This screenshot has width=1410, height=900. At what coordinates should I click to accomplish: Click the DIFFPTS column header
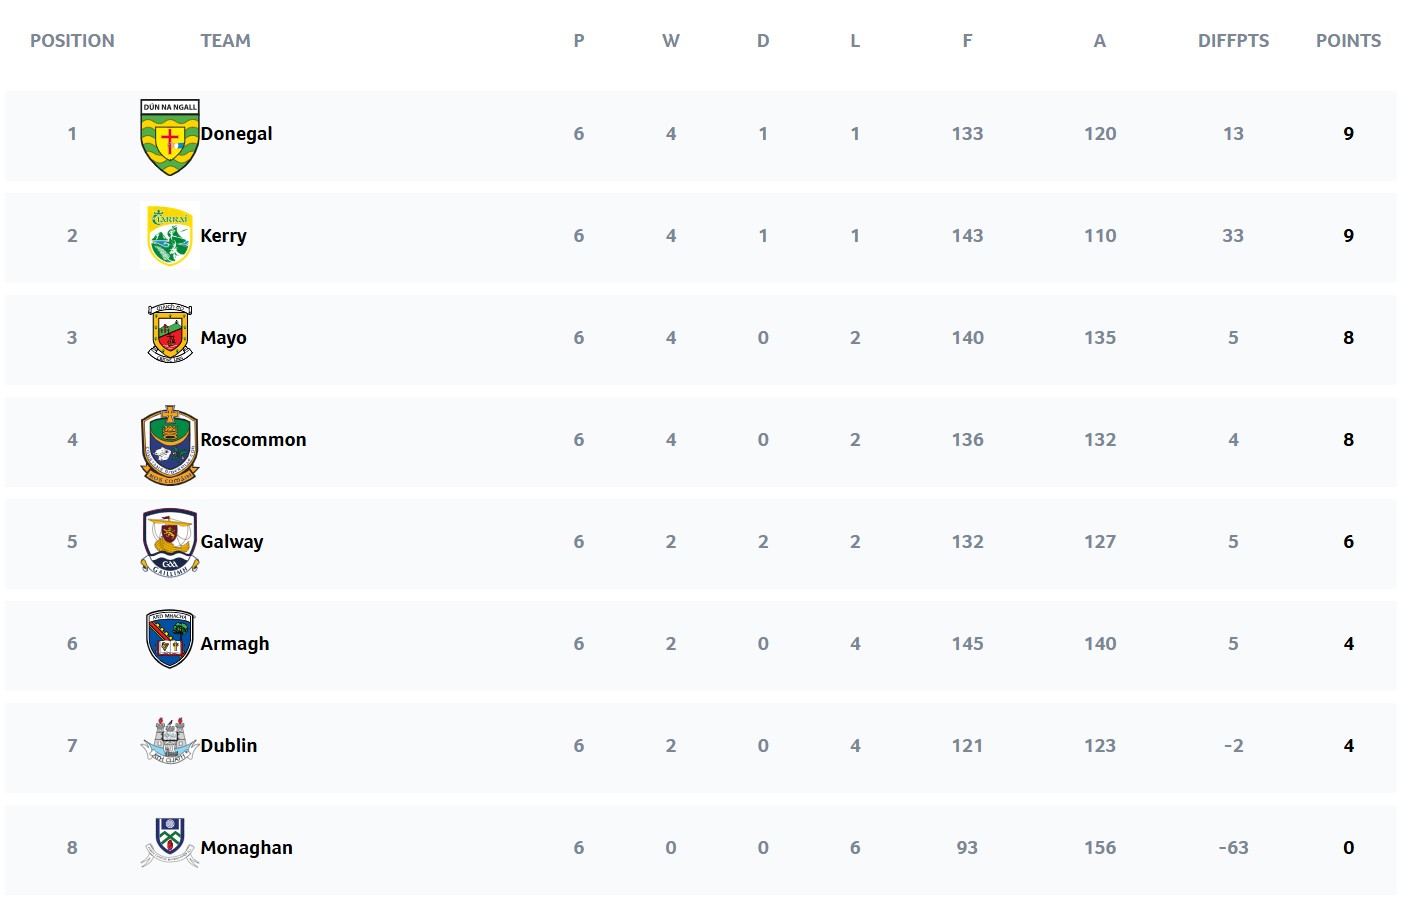pos(1233,41)
